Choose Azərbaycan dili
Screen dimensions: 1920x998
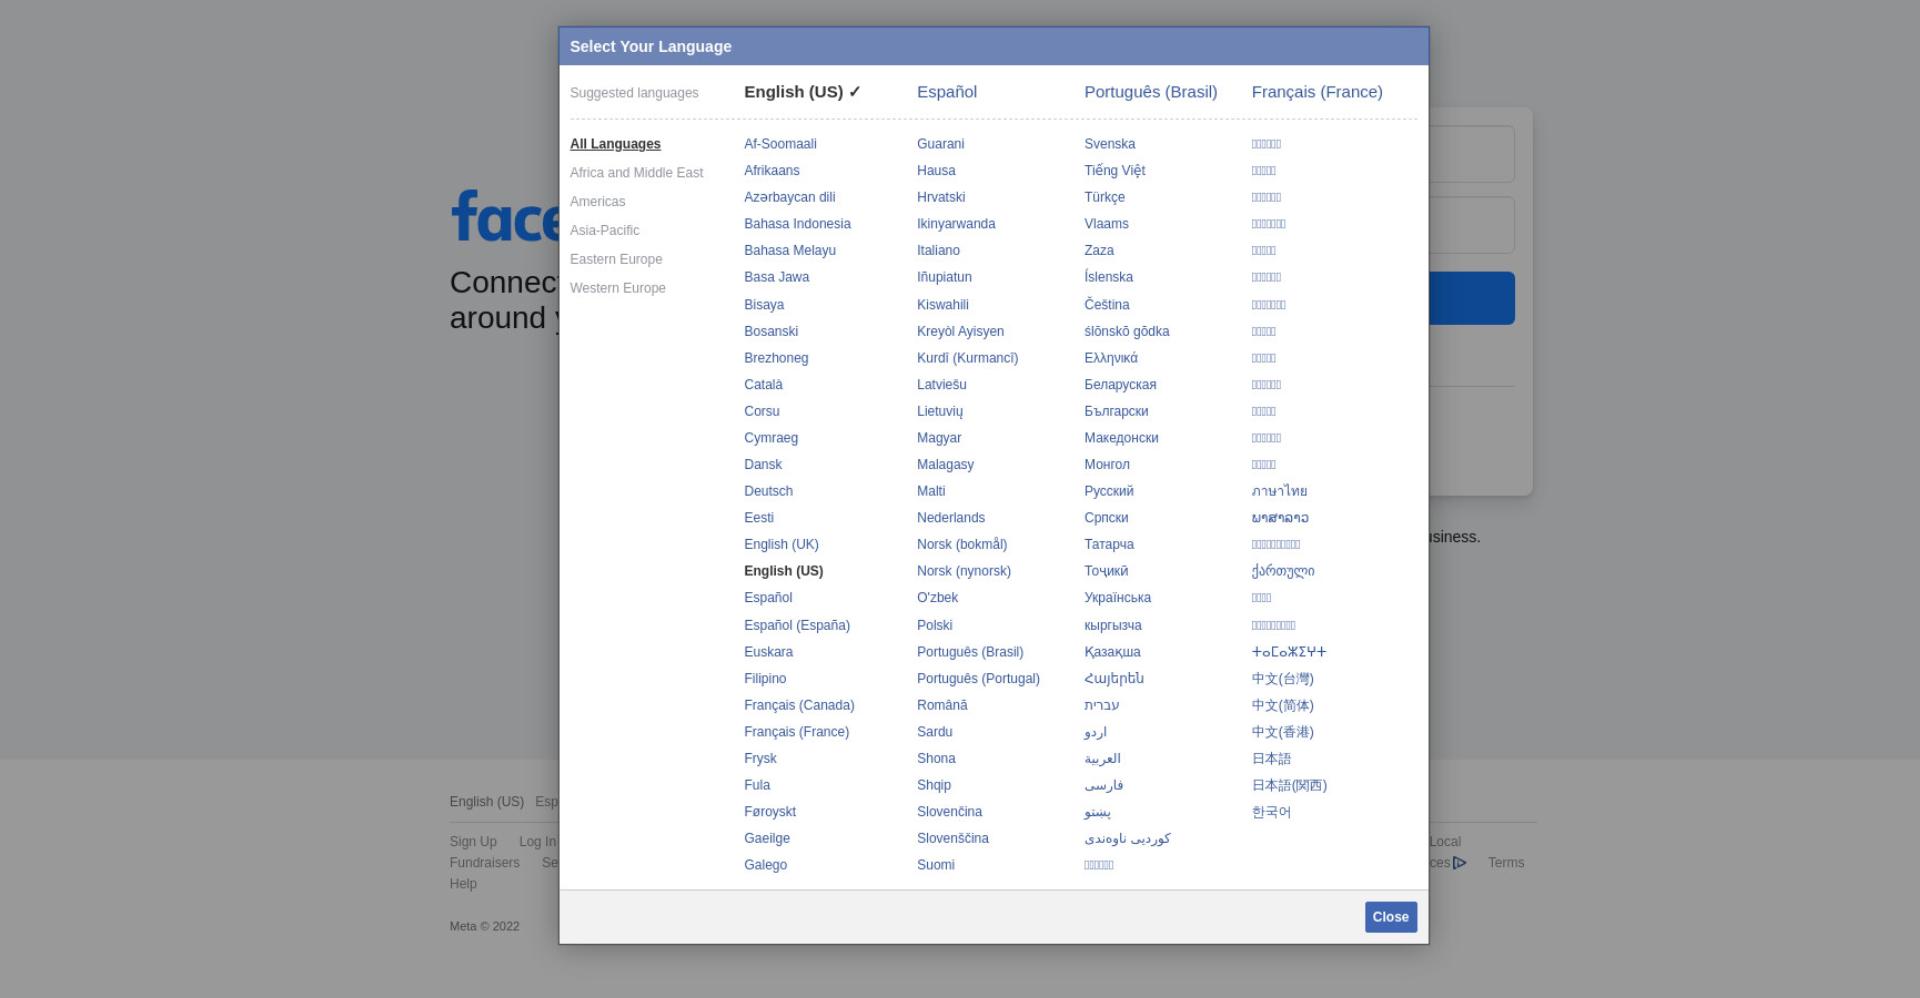789,198
